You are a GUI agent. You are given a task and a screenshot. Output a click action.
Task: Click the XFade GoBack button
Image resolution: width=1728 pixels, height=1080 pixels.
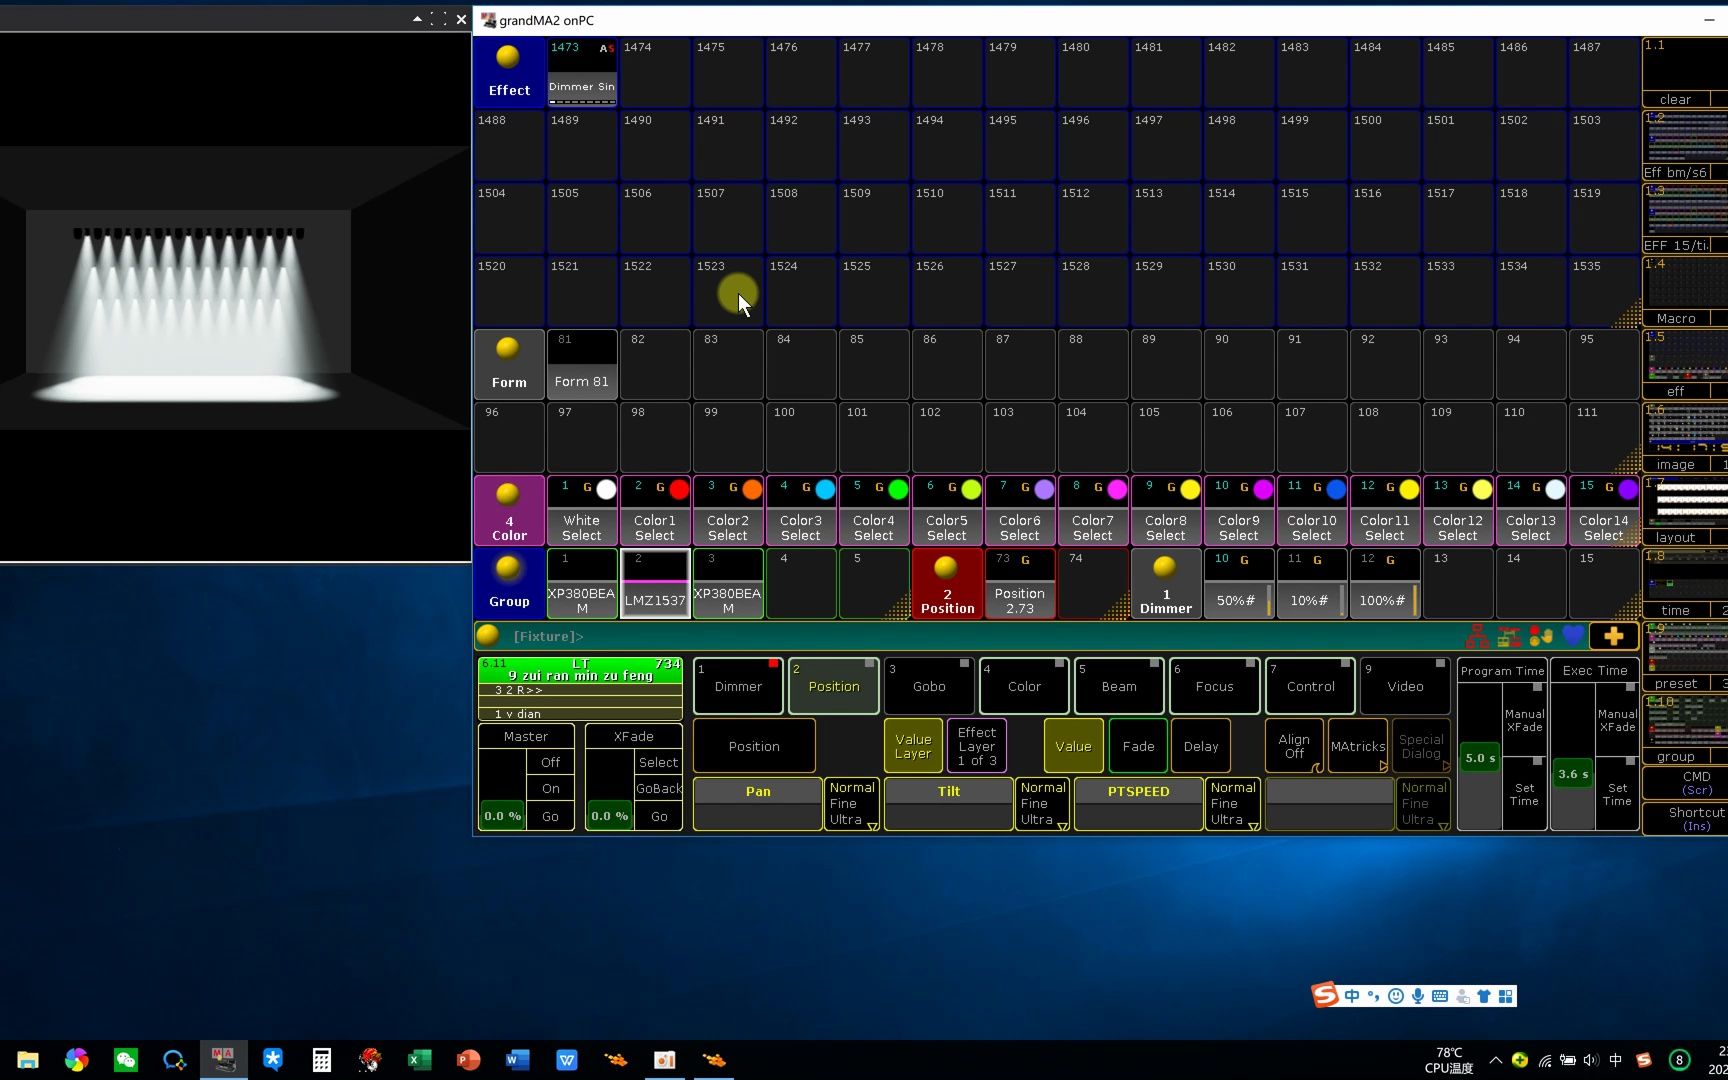[x=659, y=788]
